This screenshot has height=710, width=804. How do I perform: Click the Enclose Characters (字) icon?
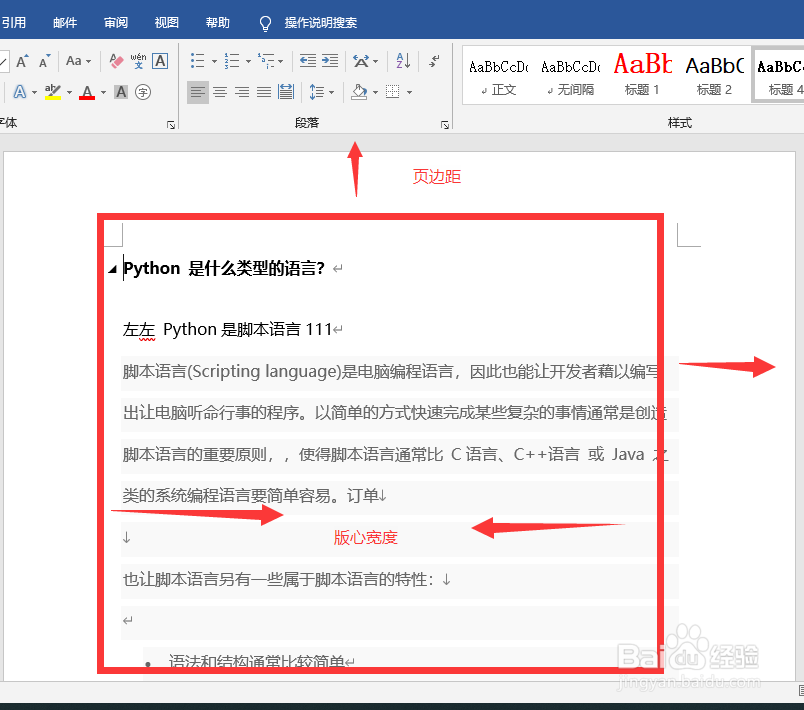point(143,92)
